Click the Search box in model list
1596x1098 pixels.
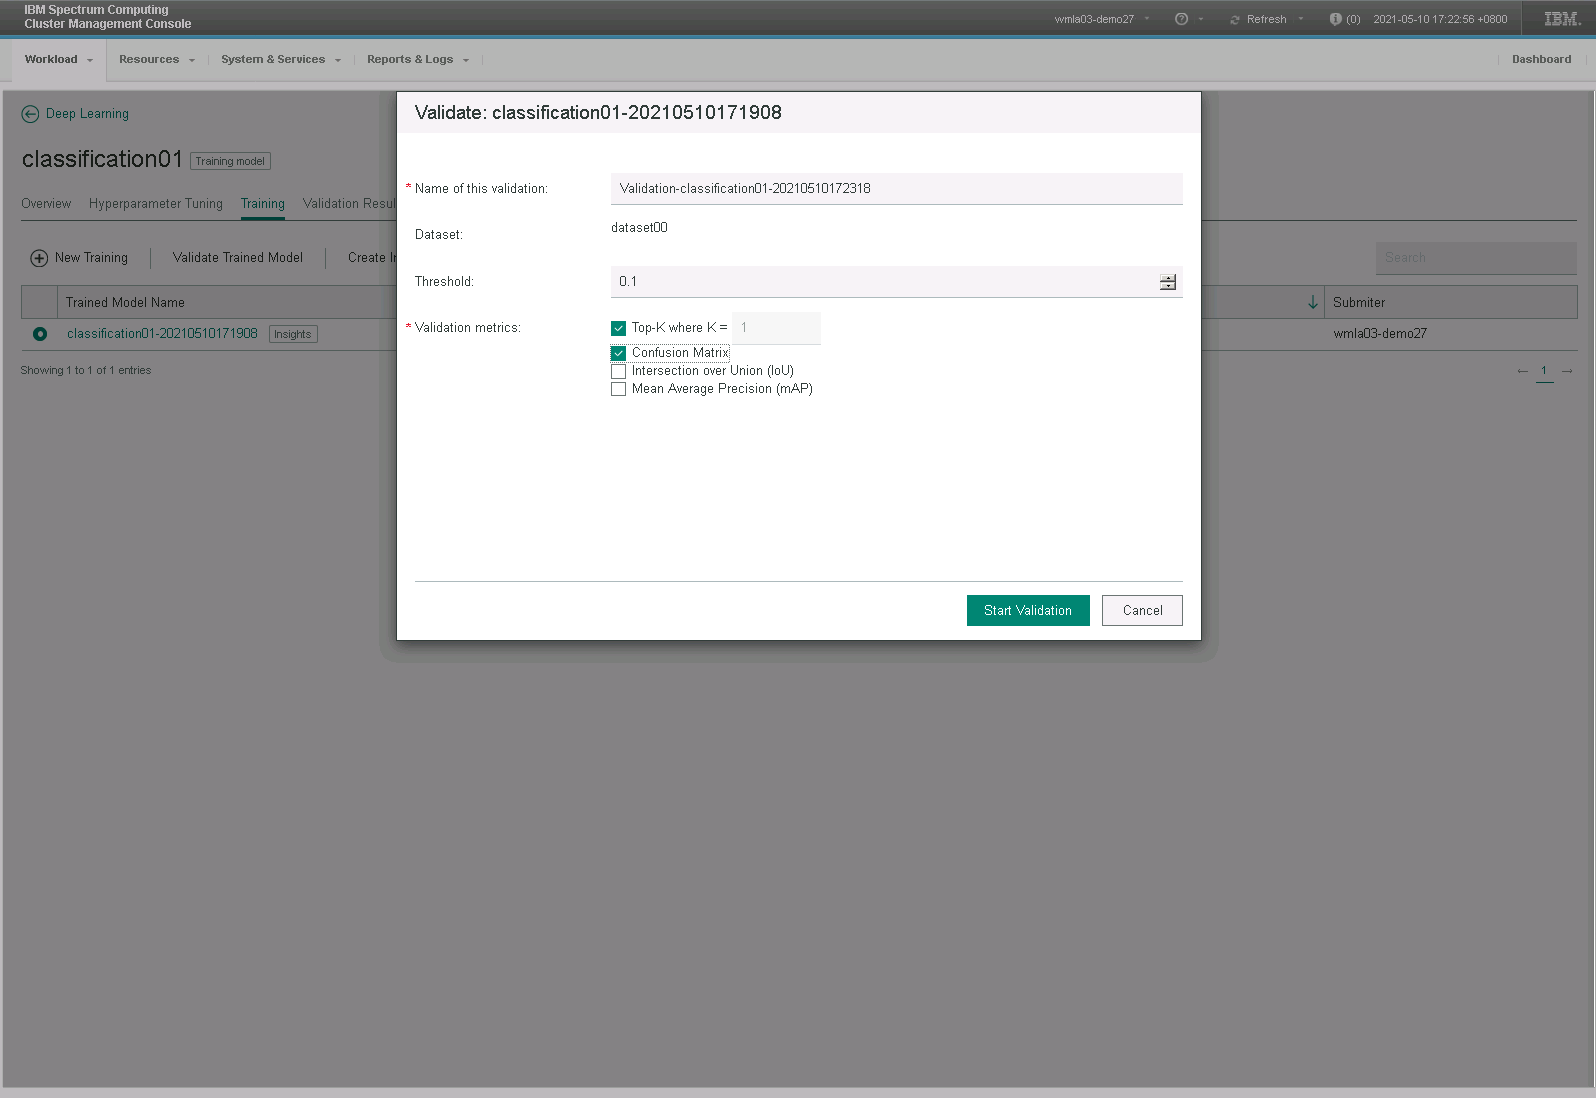(1476, 258)
